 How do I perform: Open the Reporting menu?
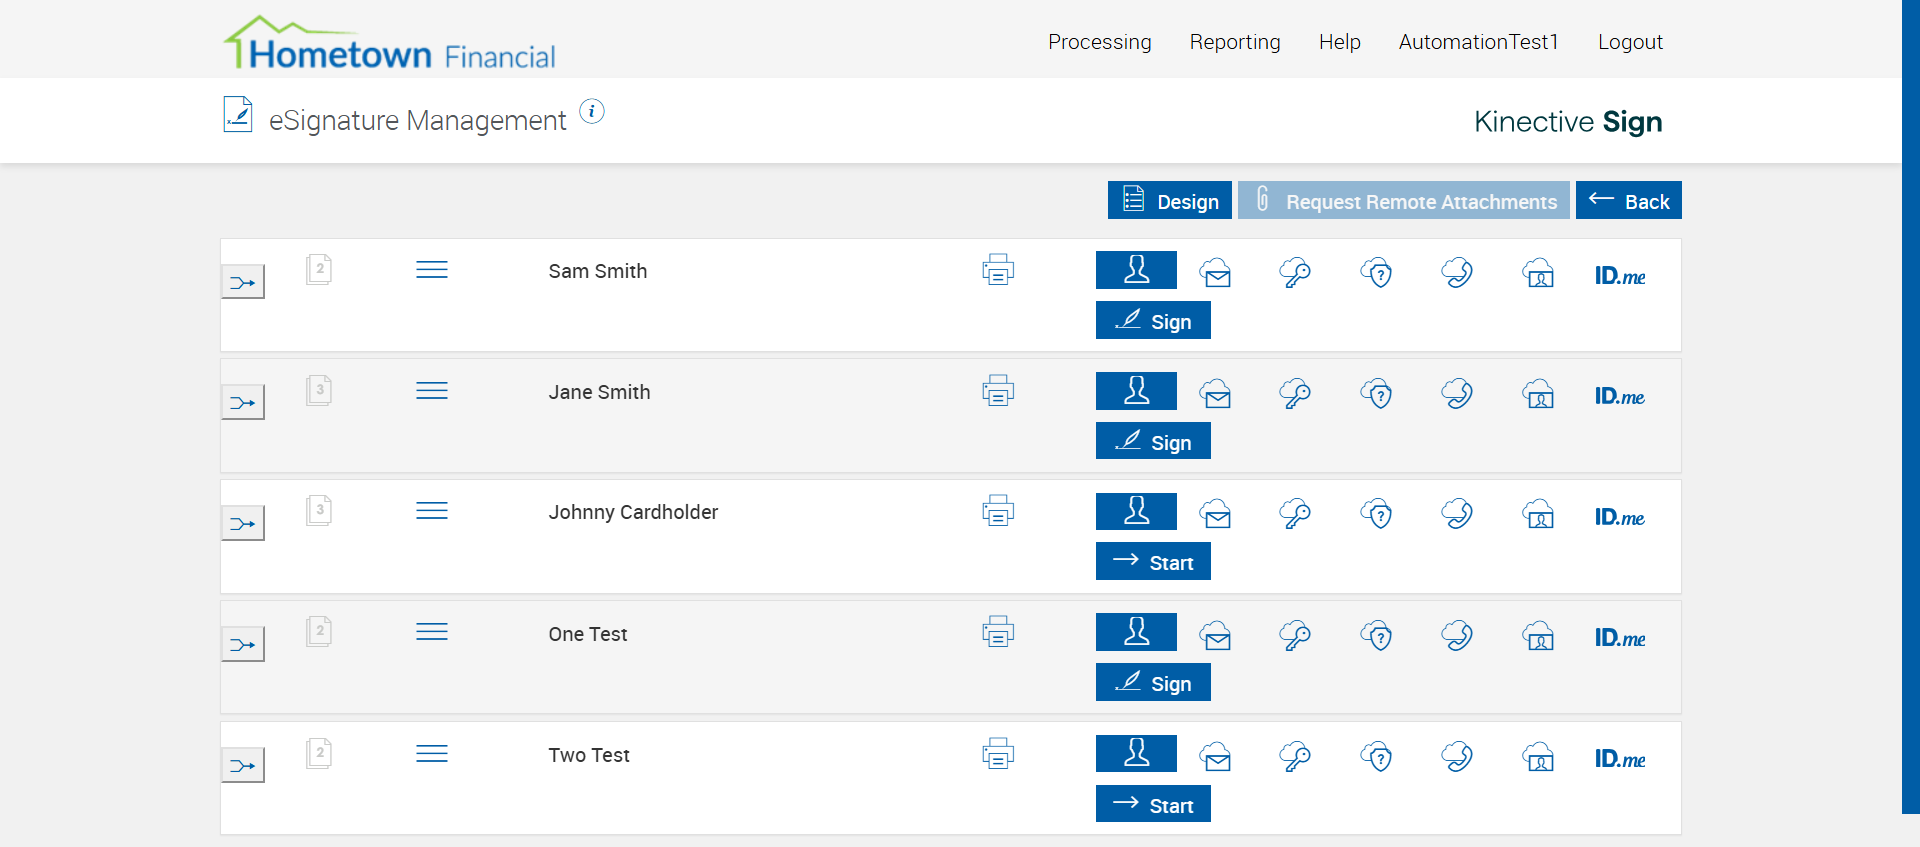1234,42
